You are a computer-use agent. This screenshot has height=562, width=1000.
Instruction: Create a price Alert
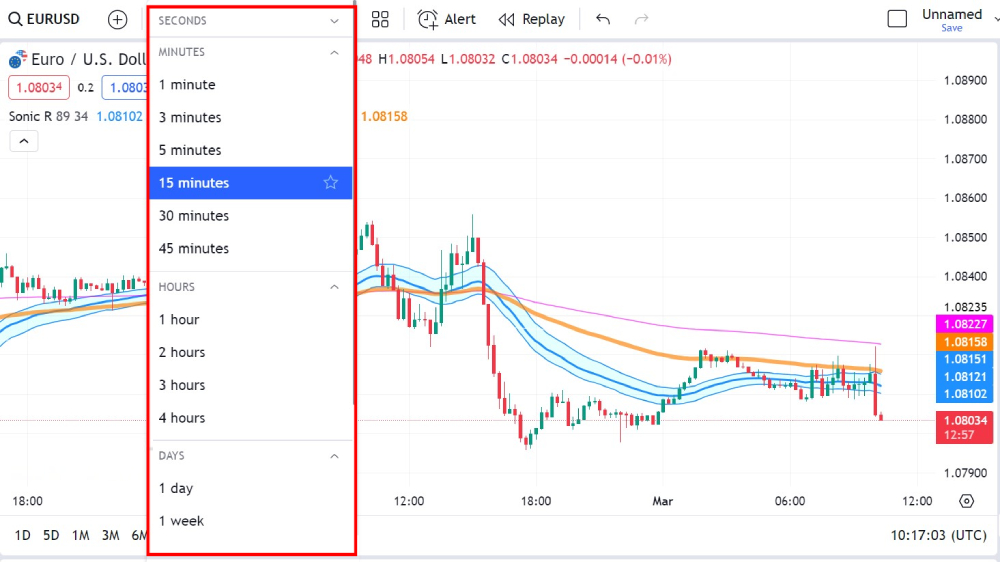446,19
